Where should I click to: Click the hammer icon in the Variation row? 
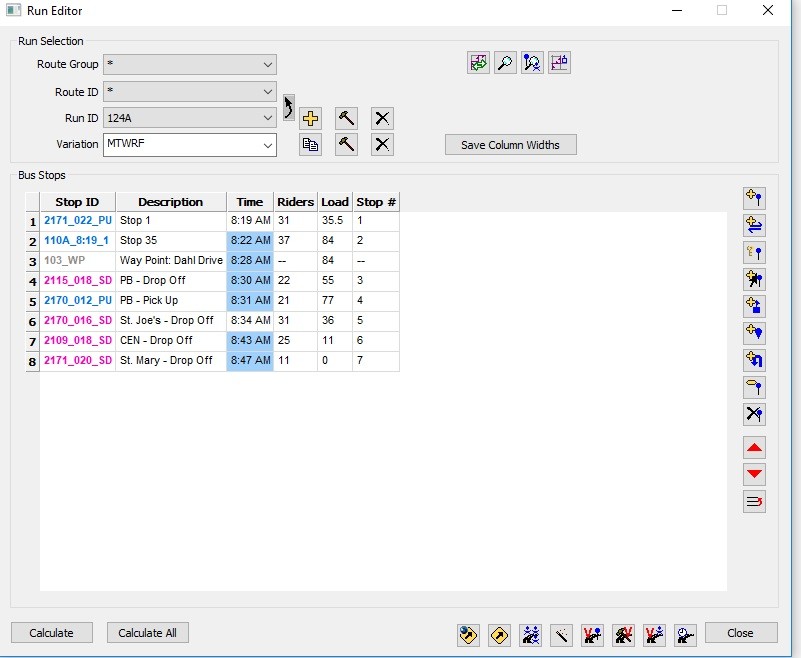tap(346, 145)
